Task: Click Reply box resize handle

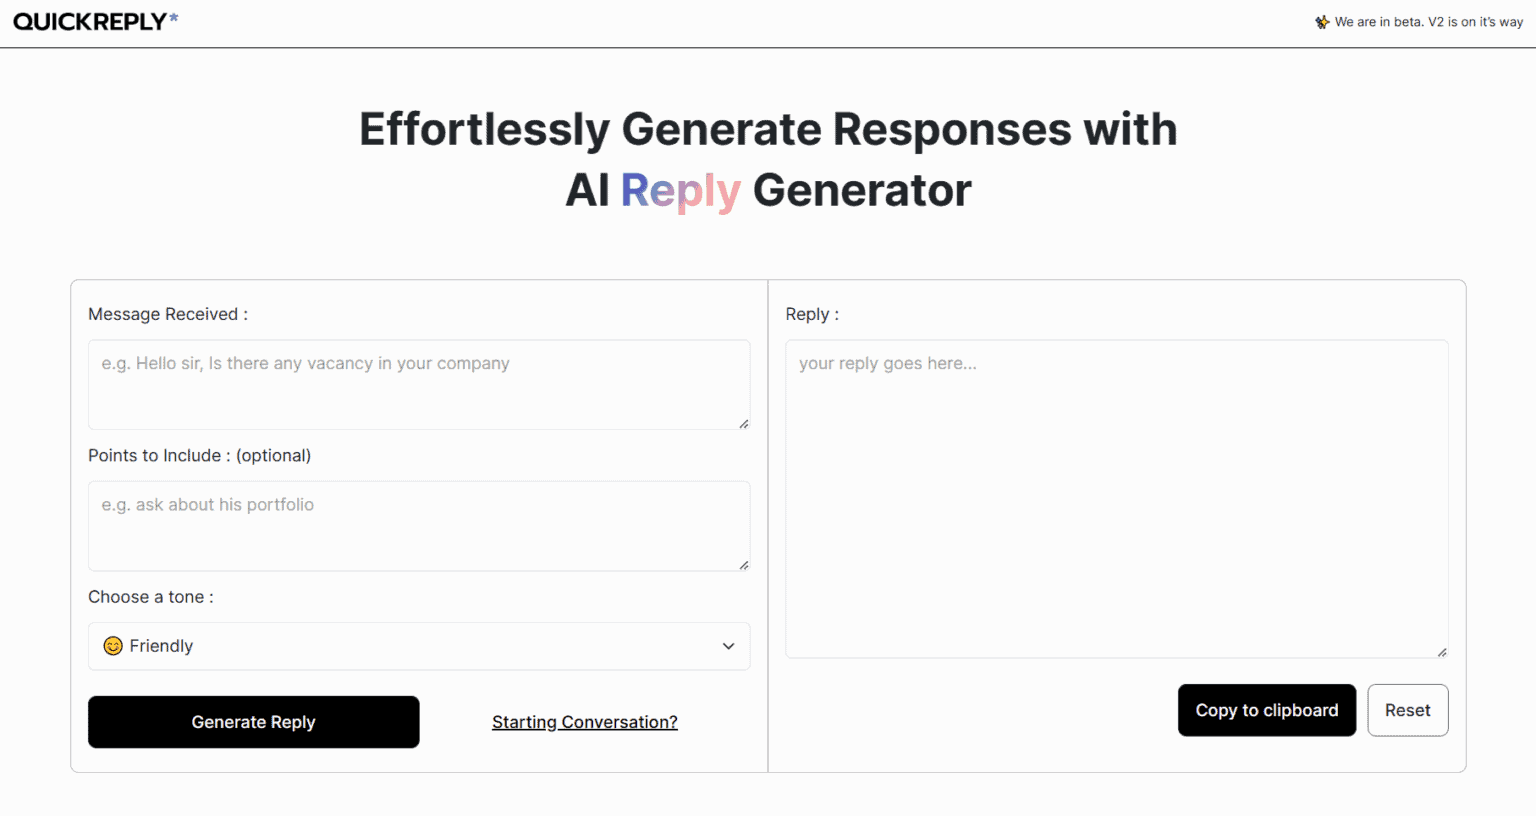Action: (1442, 652)
